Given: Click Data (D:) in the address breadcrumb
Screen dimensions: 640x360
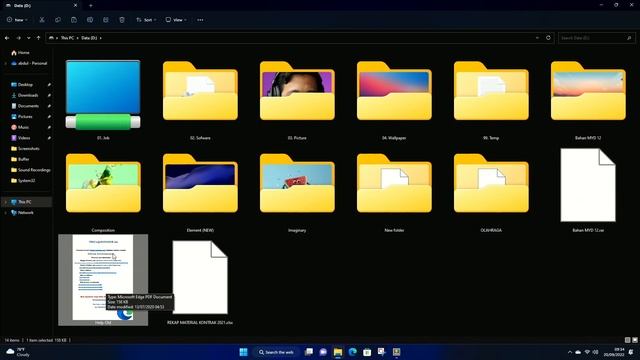Looking at the screenshot, I should pos(89,38).
